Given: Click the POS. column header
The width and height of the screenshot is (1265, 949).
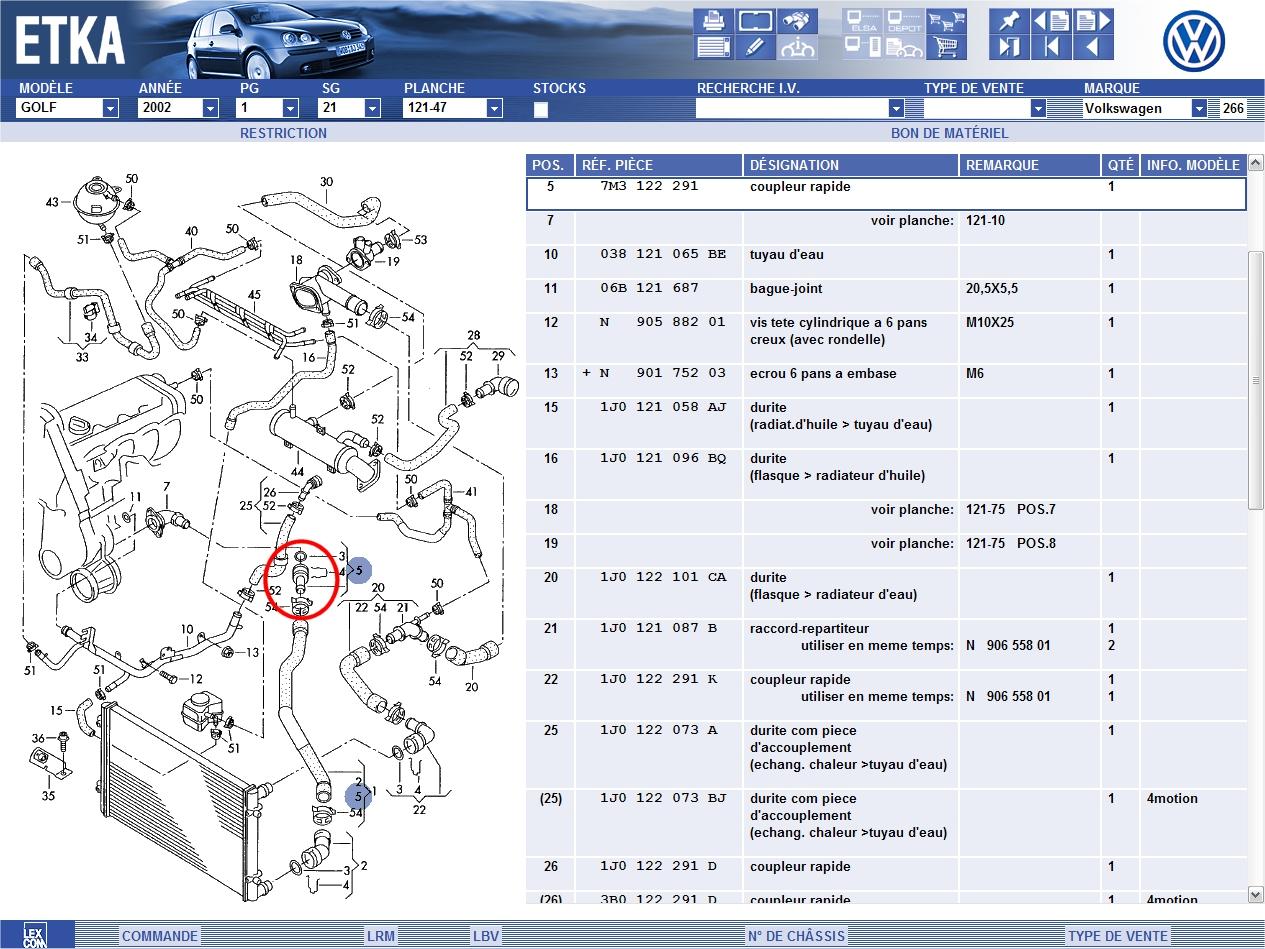Looking at the screenshot, I should click(x=550, y=165).
